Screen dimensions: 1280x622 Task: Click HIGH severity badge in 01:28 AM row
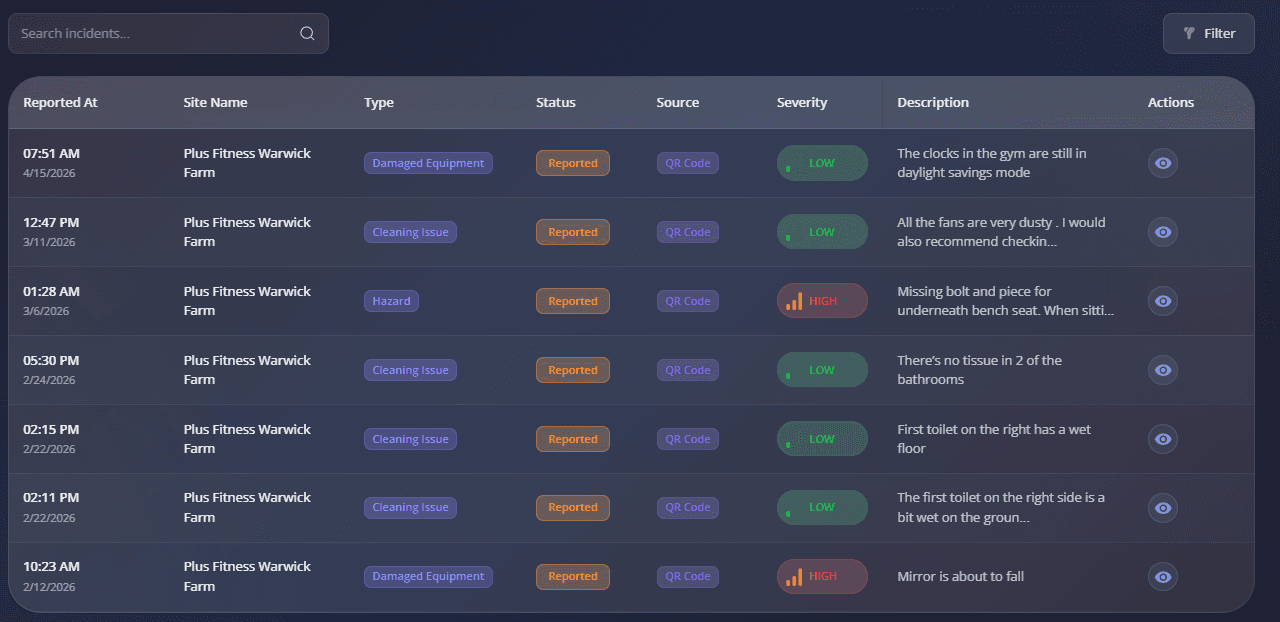[x=822, y=301]
